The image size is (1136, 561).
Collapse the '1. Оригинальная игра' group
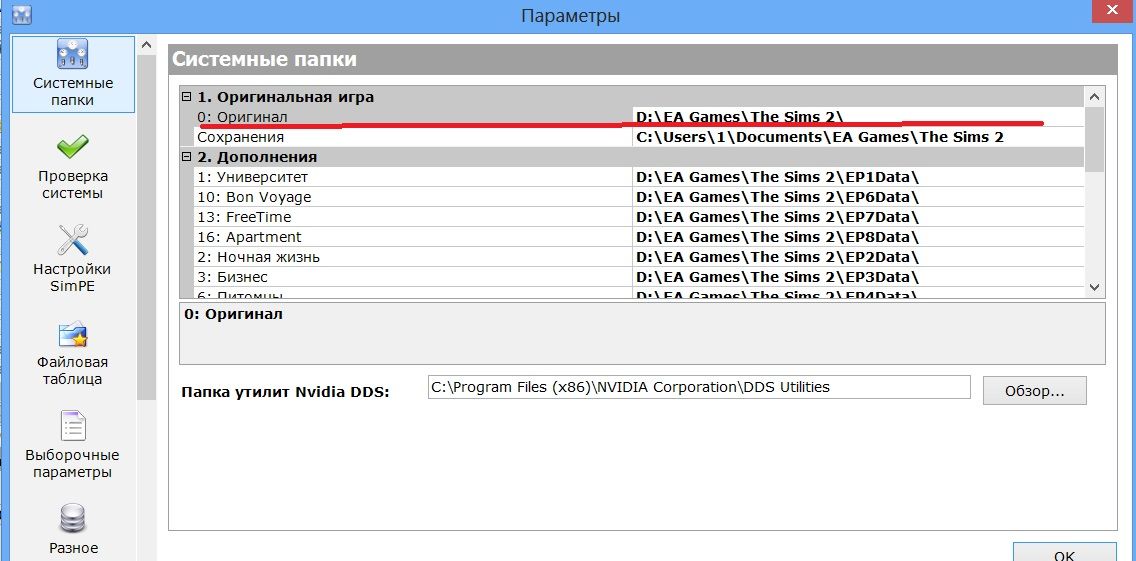pyautogui.click(x=187, y=96)
